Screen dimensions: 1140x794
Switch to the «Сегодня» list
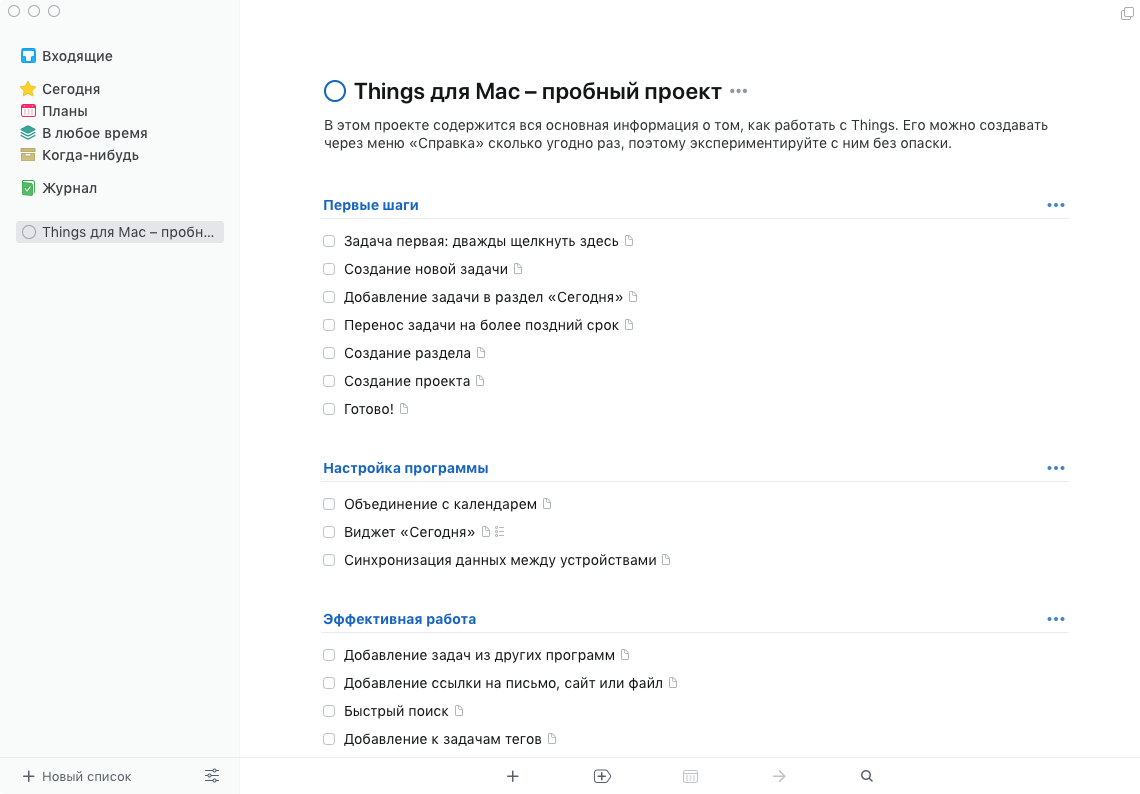click(70, 89)
